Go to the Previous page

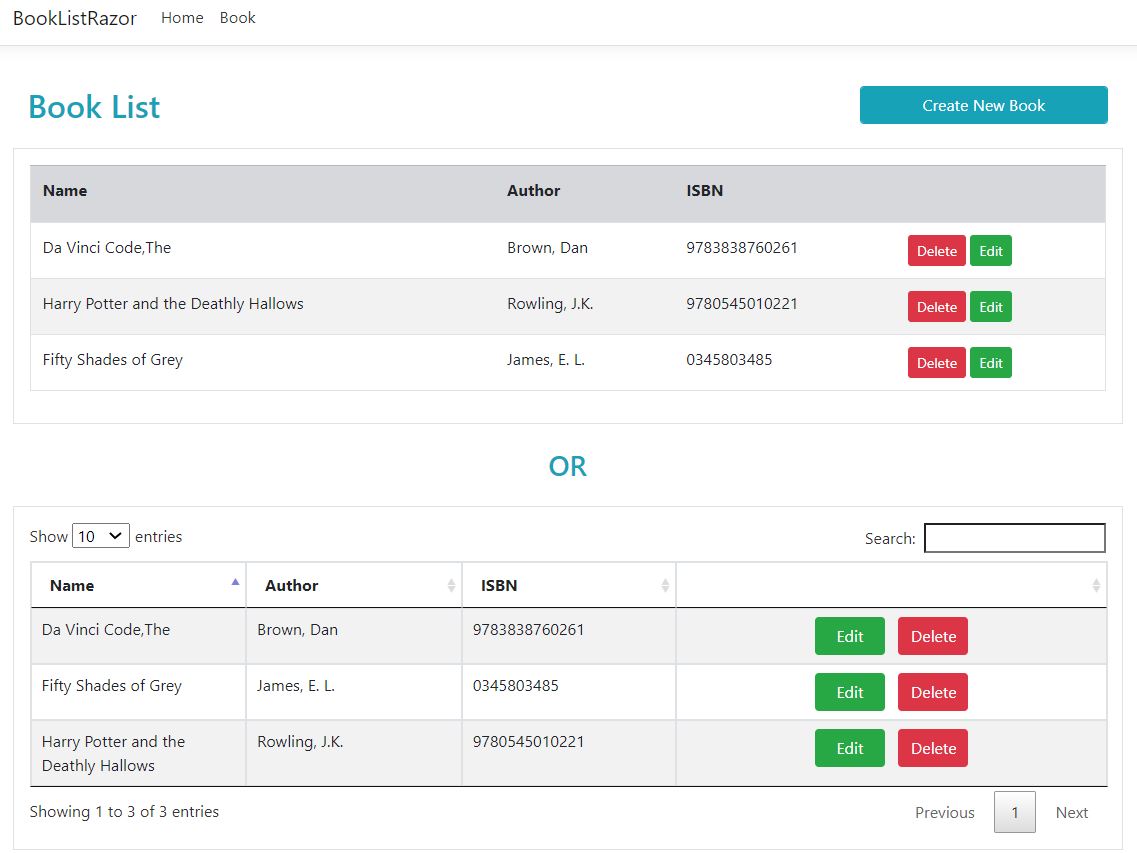click(x=944, y=812)
